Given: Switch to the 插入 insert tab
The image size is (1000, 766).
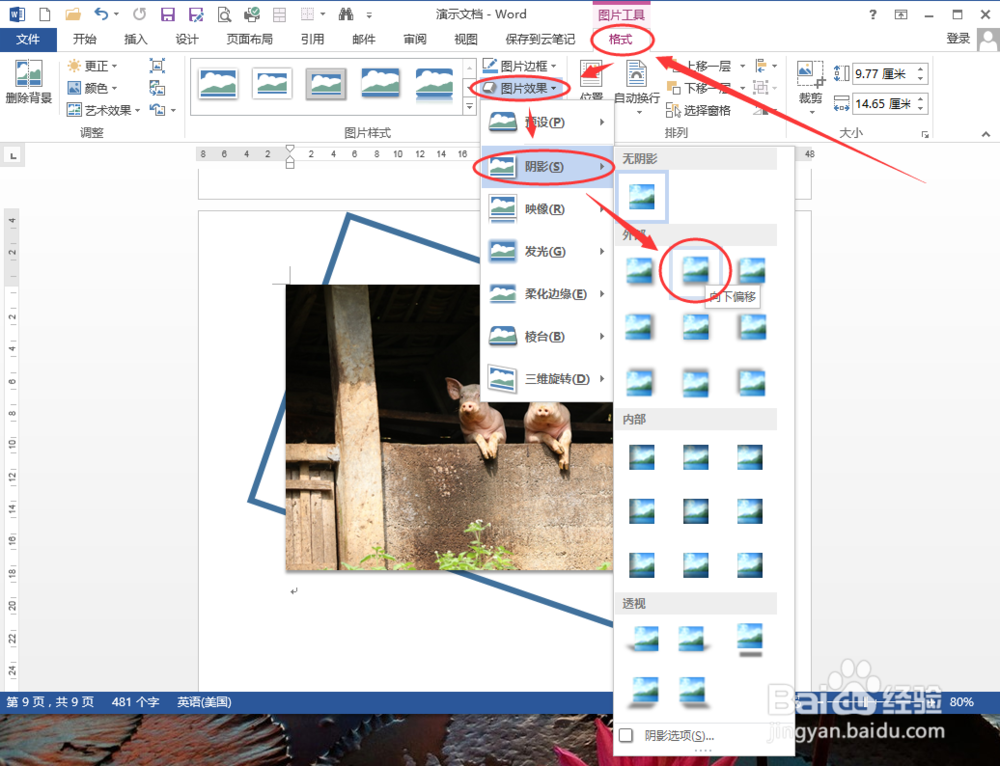Looking at the screenshot, I should click(x=135, y=40).
